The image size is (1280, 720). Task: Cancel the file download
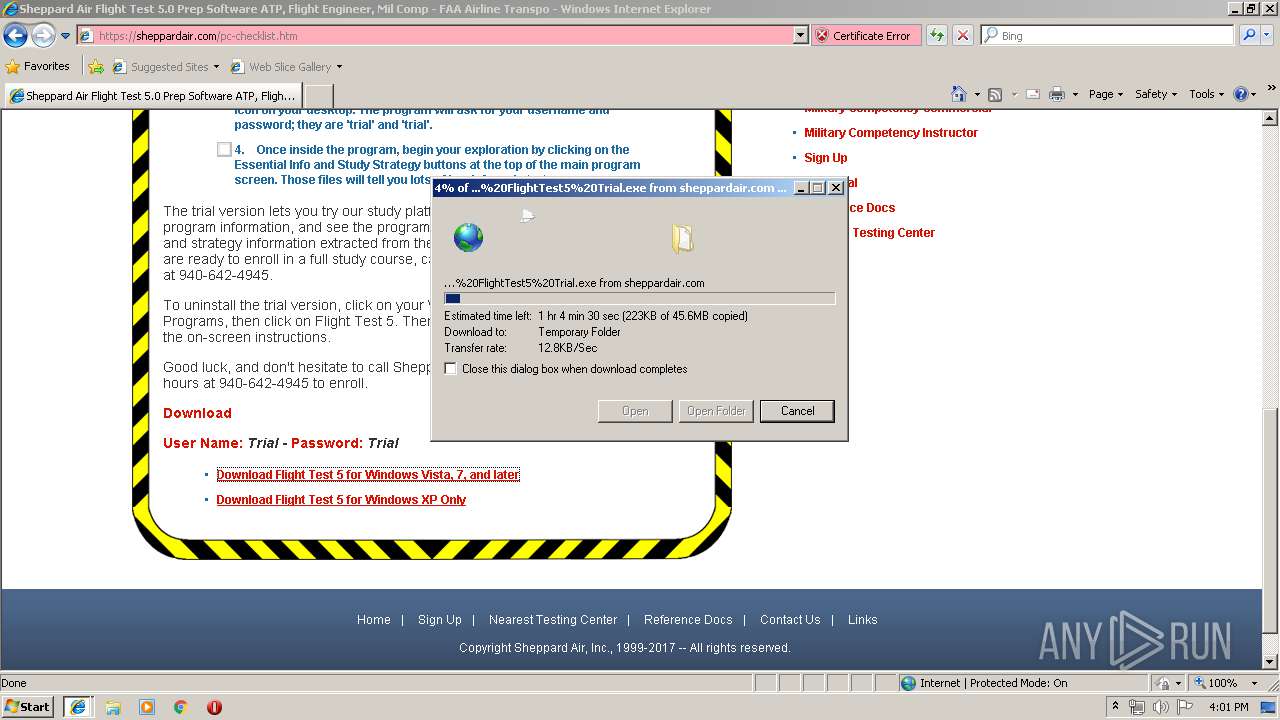point(797,411)
